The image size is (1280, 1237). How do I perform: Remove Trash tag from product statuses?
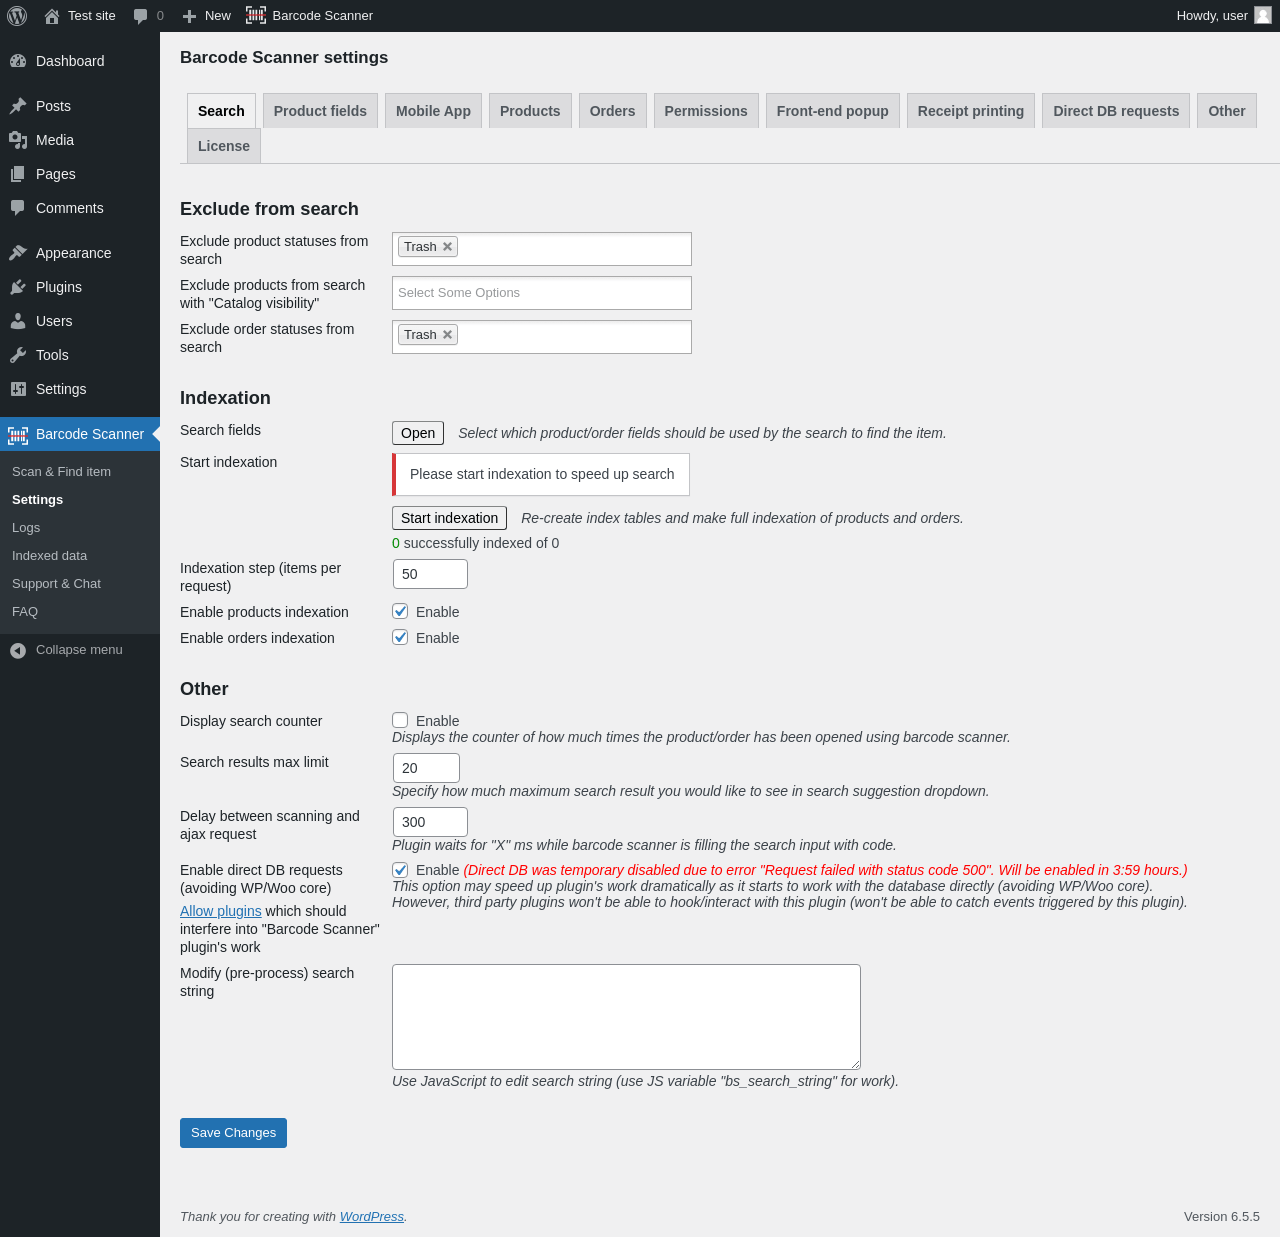click(x=448, y=247)
